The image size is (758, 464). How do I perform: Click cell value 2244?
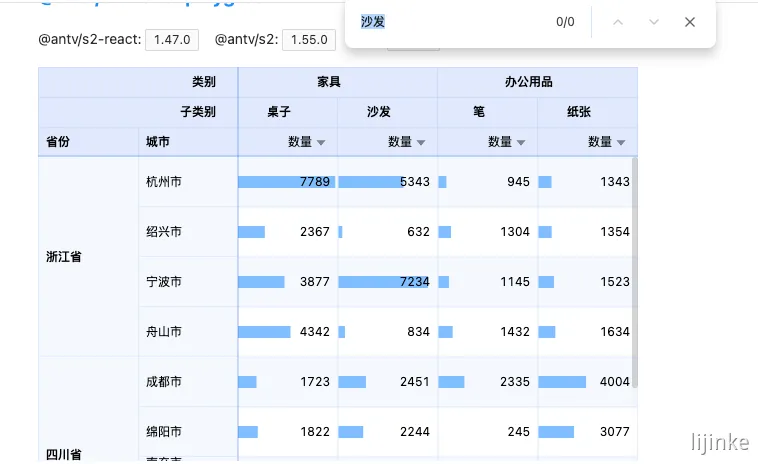pos(415,432)
